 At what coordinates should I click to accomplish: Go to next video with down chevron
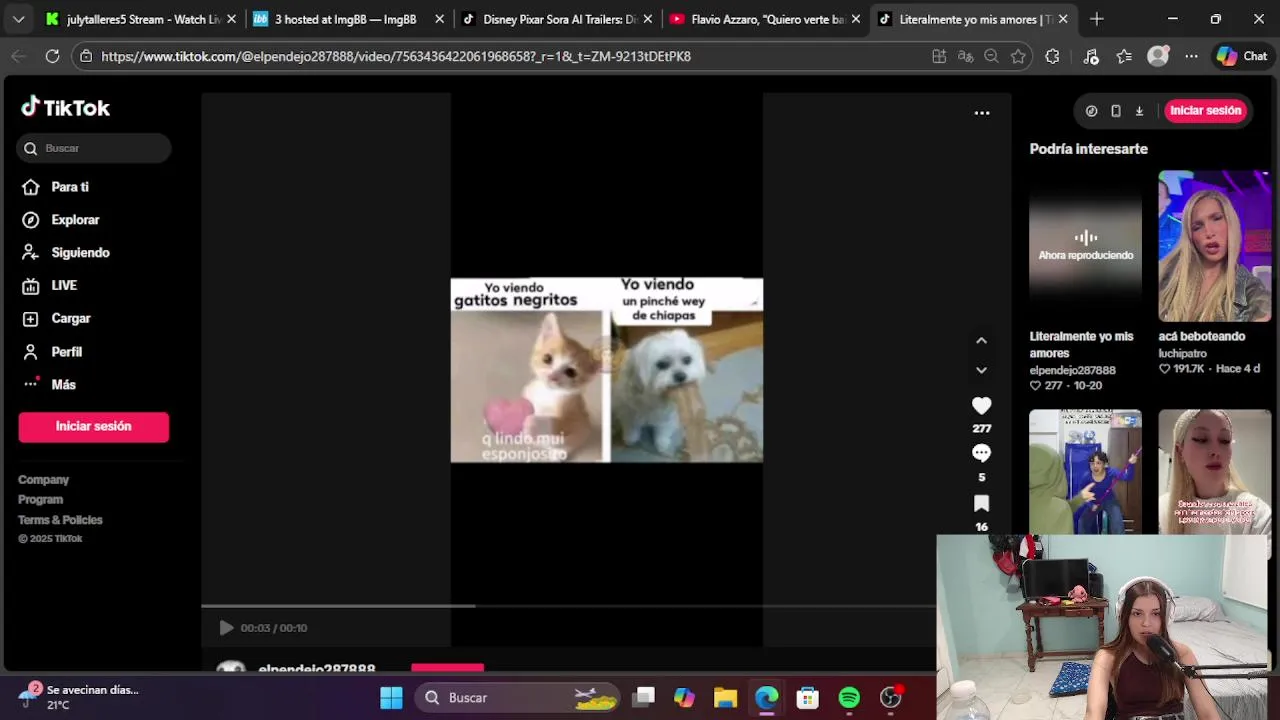[x=981, y=370]
